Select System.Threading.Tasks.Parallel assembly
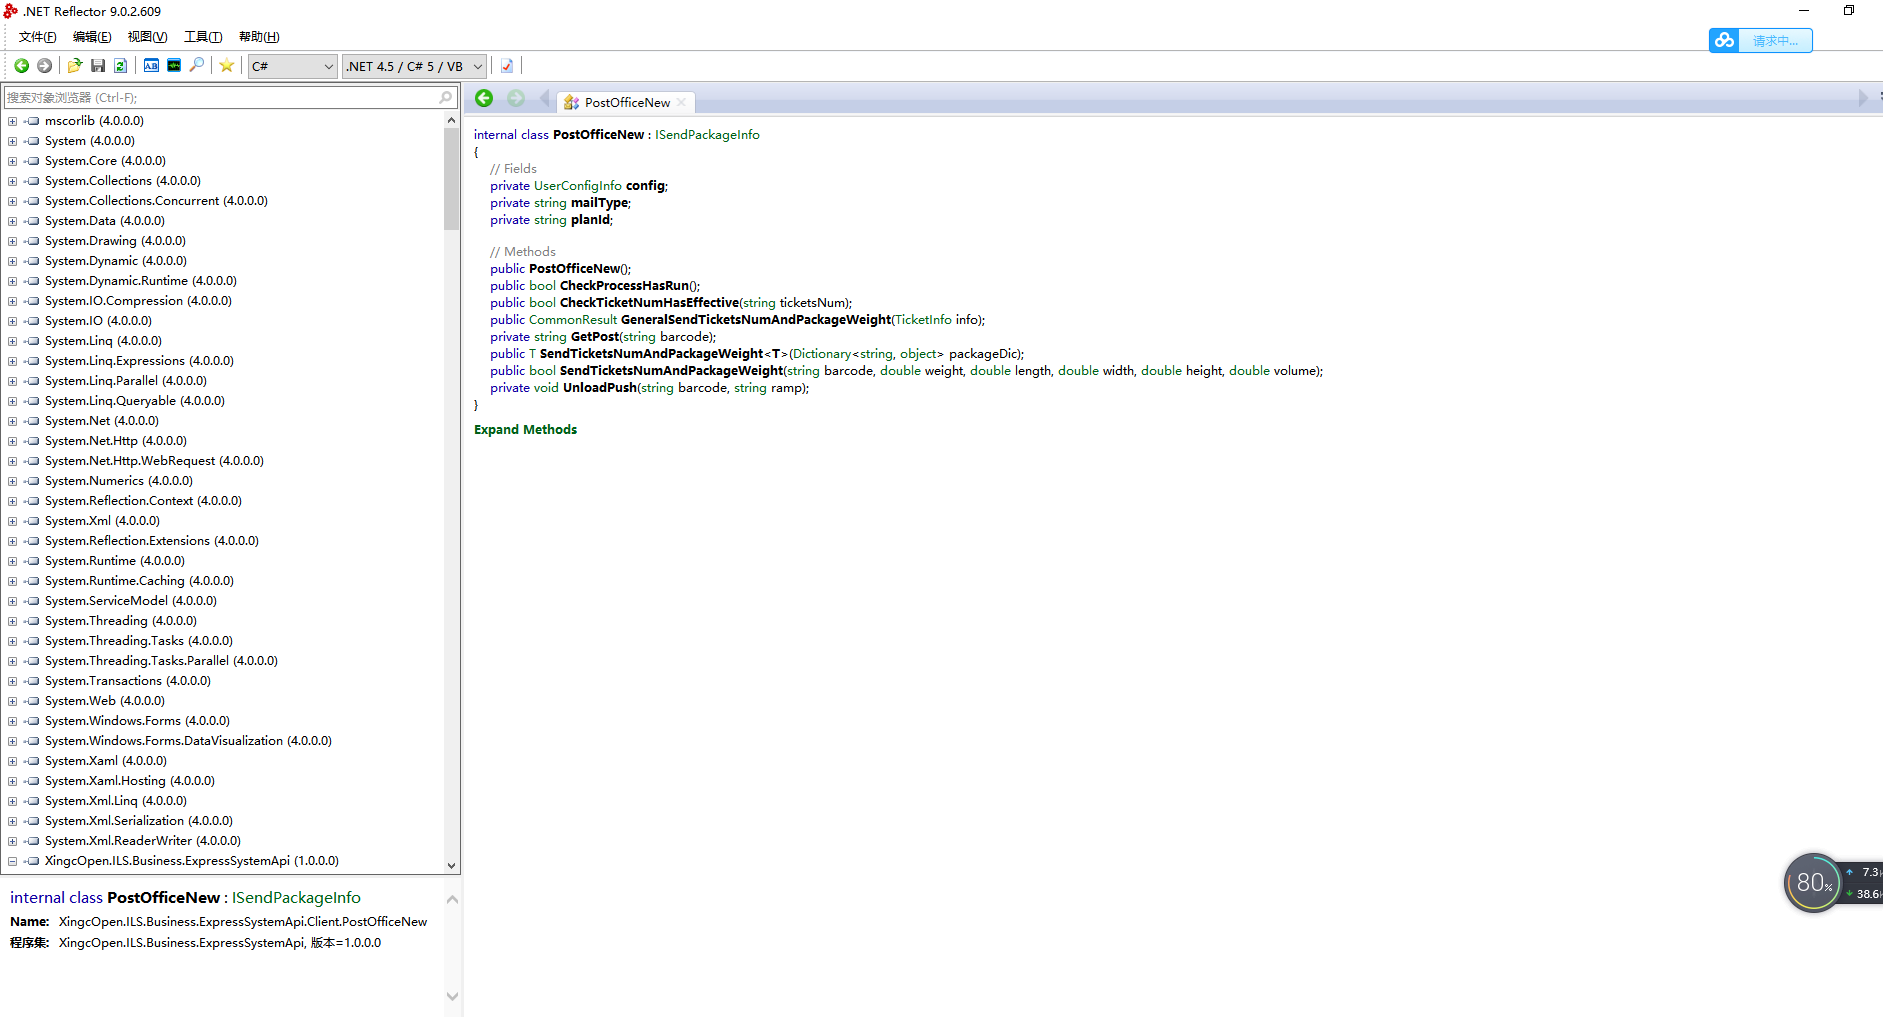Viewport: 1883px width, 1017px height. point(161,661)
